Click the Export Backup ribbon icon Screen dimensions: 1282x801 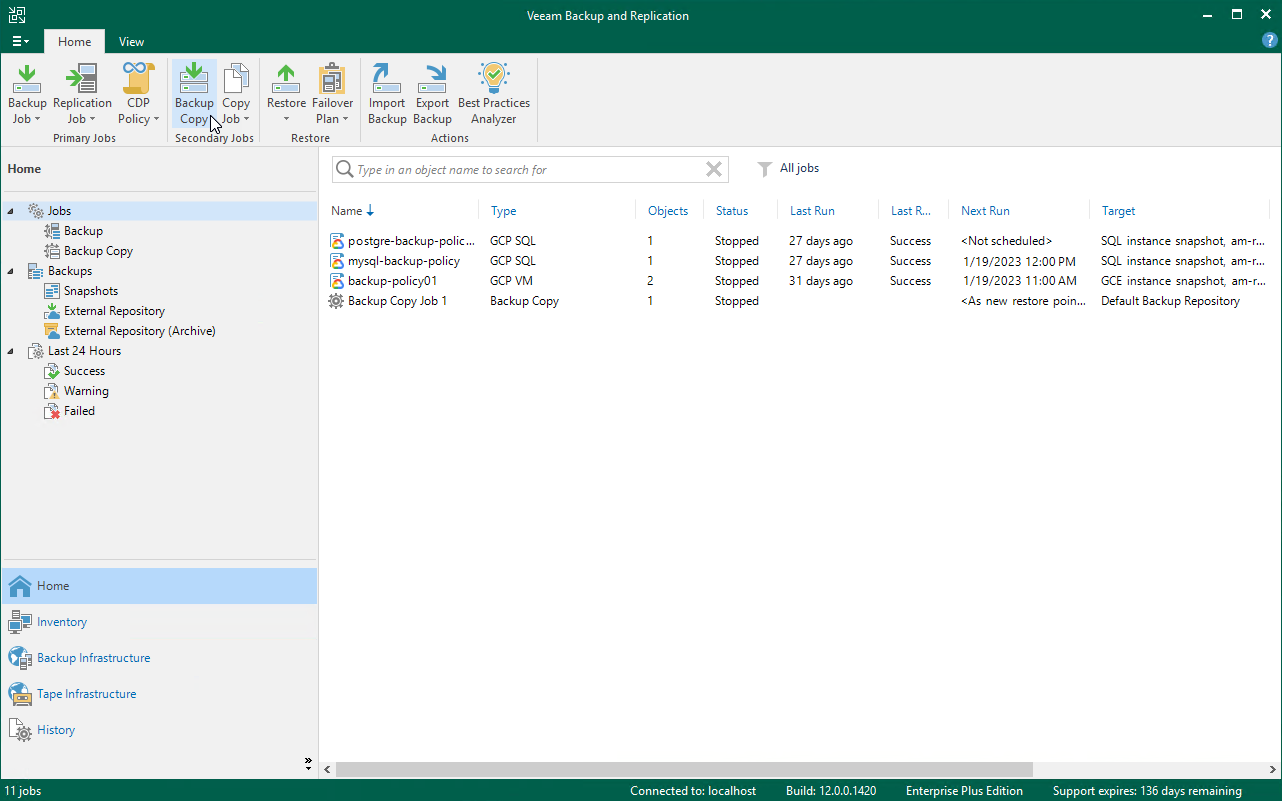433,78
